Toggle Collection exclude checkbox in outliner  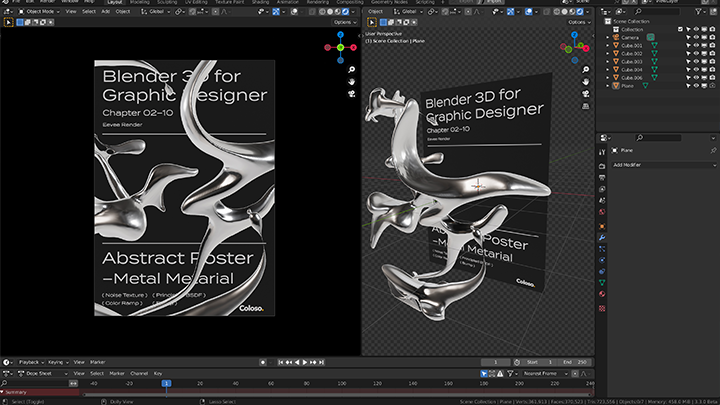coord(680,29)
